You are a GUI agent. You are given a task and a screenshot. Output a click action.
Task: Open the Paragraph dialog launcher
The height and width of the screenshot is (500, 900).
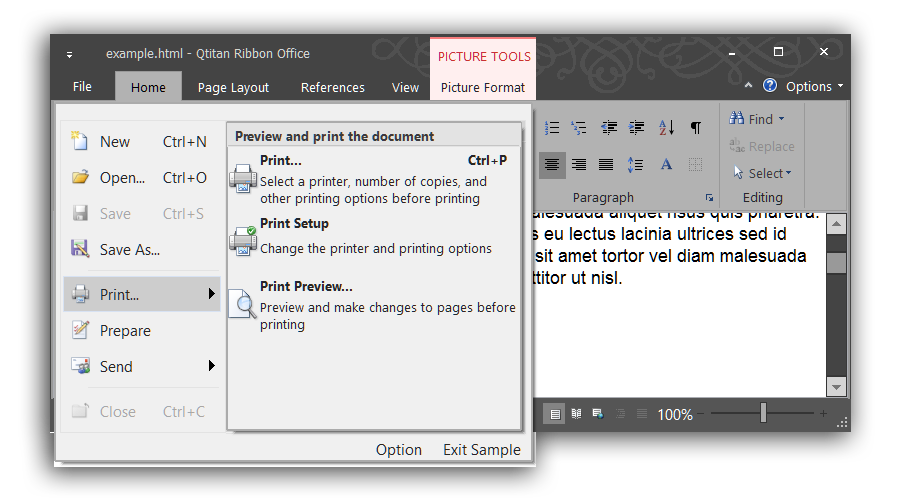tap(709, 198)
